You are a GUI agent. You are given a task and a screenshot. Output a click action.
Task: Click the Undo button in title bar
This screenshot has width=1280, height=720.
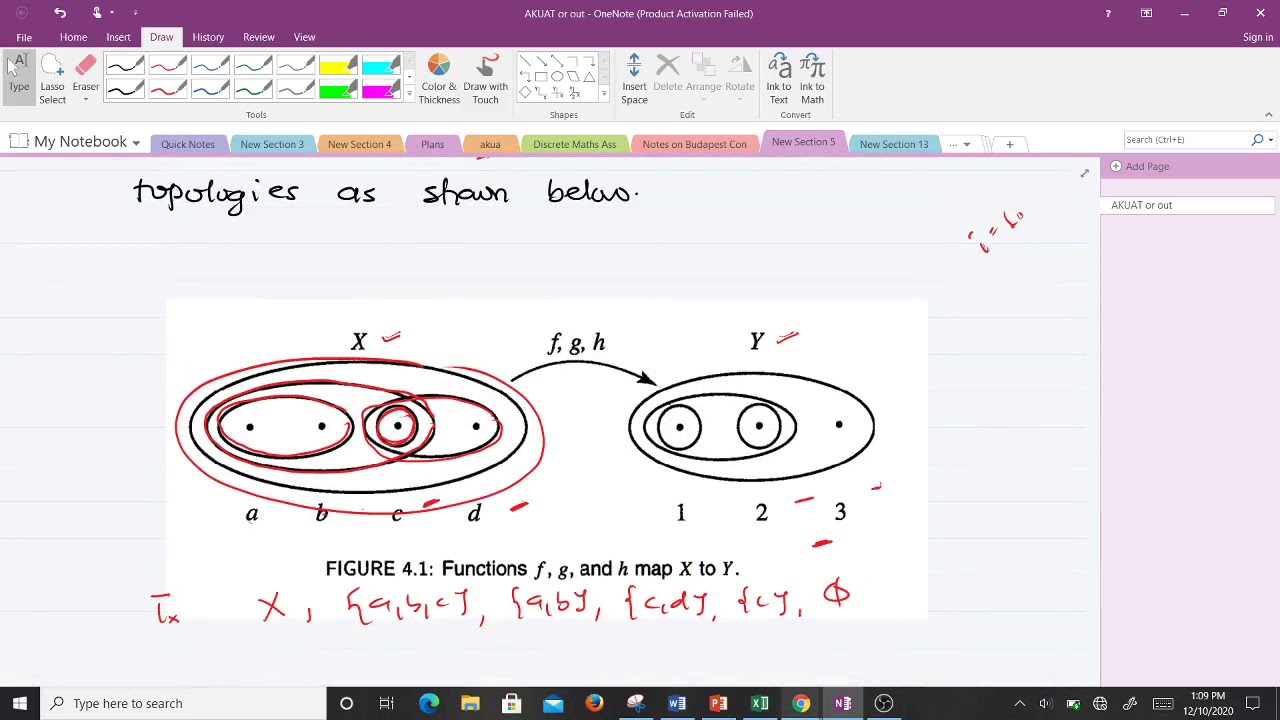click(x=60, y=13)
